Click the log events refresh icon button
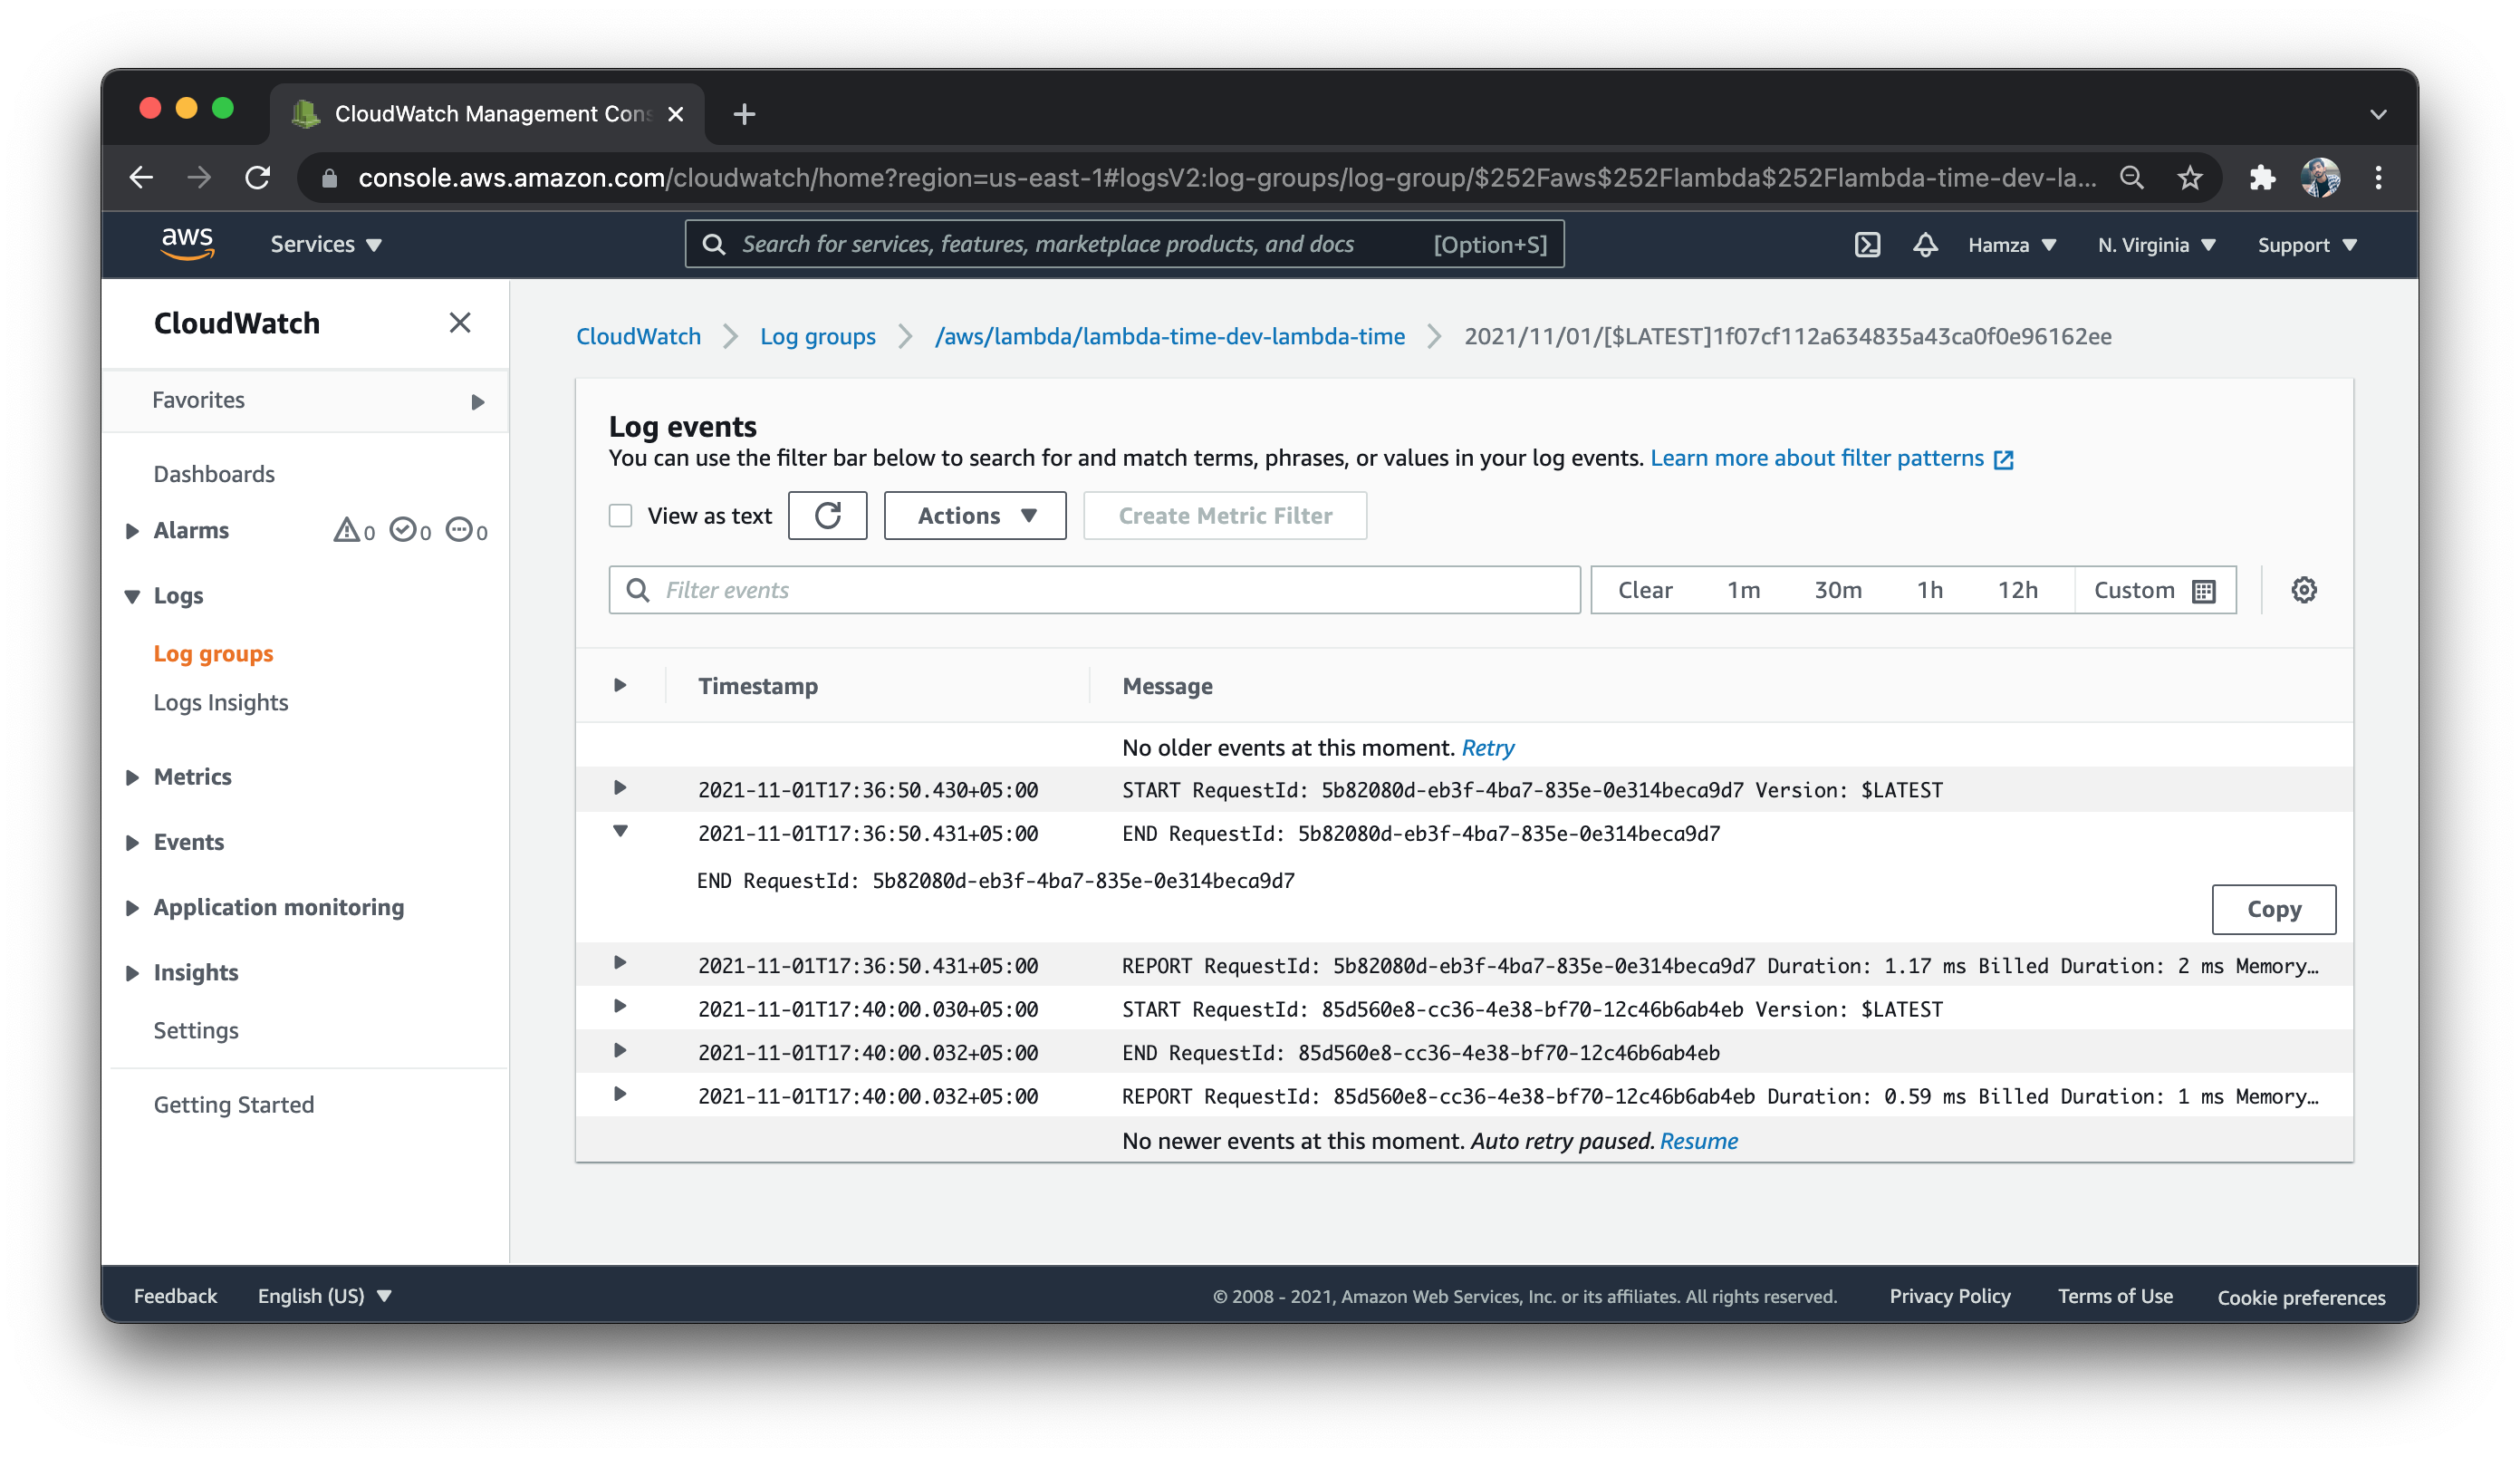2520x1457 pixels. click(827, 516)
